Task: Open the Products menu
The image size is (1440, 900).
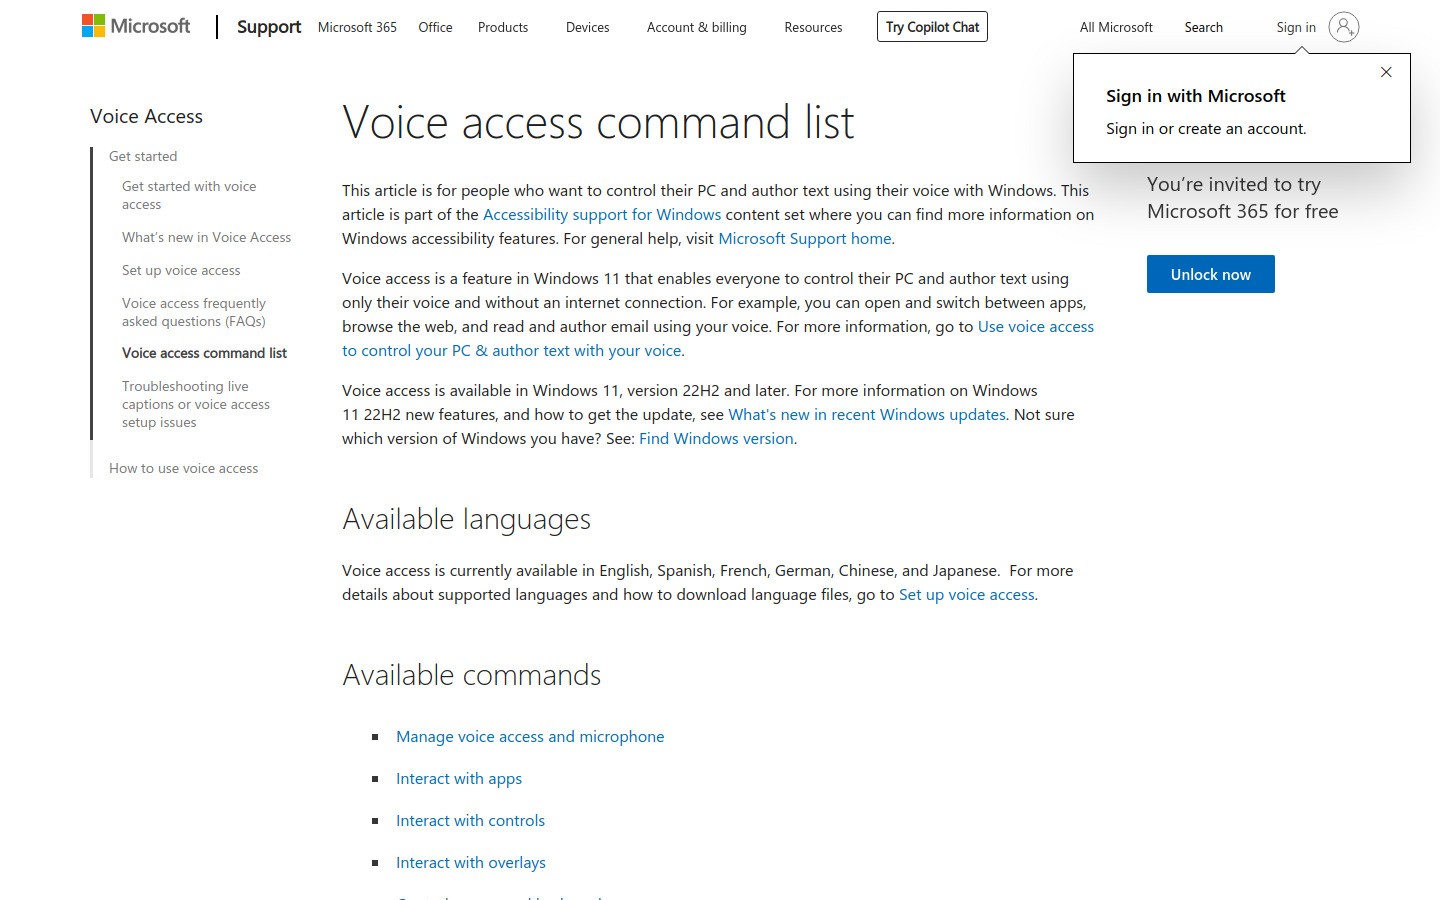Action: [502, 28]
